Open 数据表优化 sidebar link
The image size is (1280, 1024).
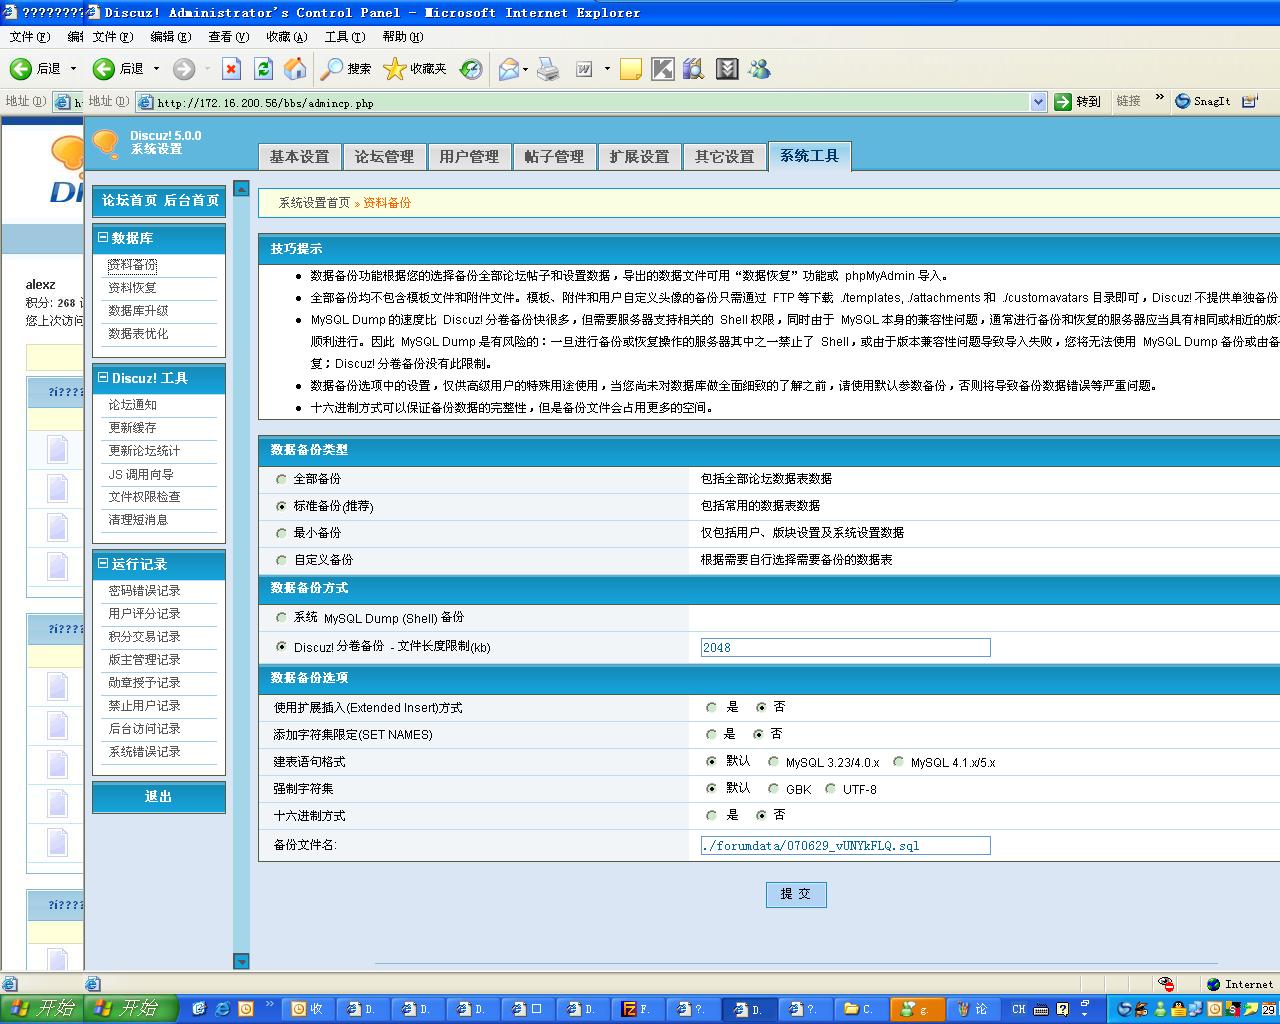(138, 334)
